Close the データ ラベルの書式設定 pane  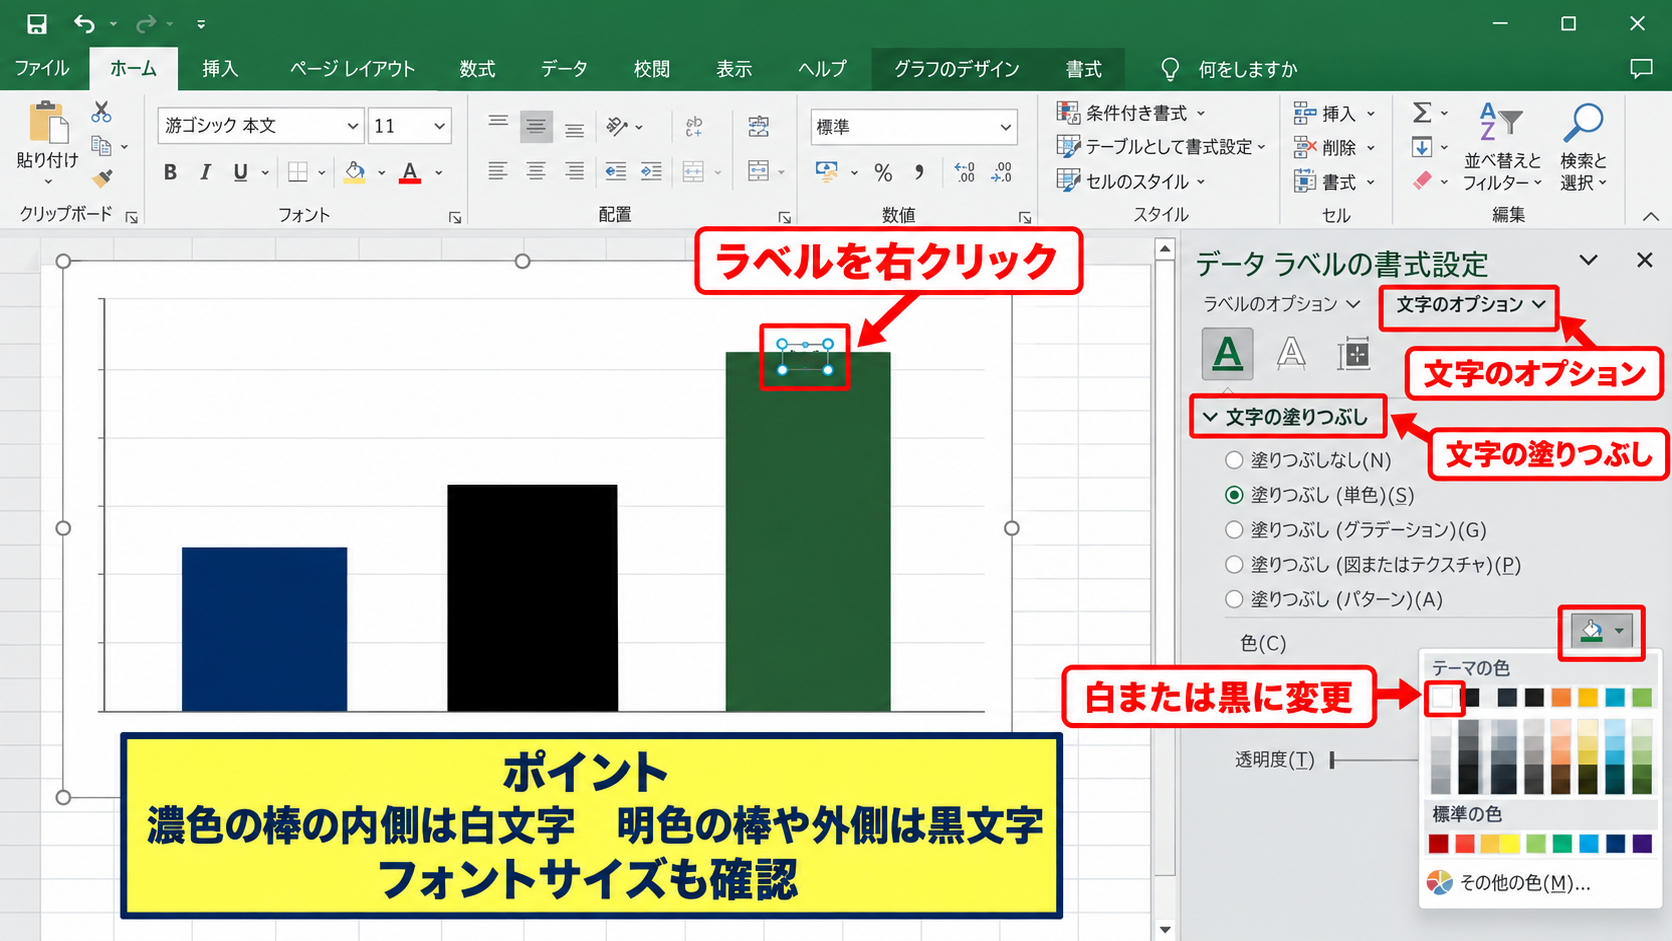pos(1645,260)
